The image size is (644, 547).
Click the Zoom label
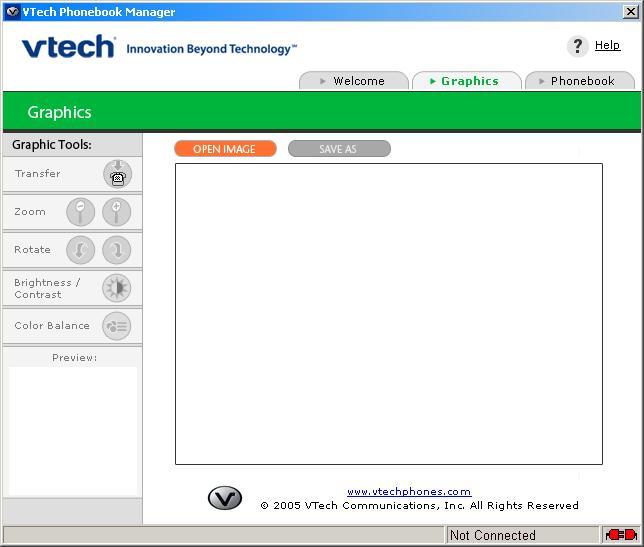[30, 212]
